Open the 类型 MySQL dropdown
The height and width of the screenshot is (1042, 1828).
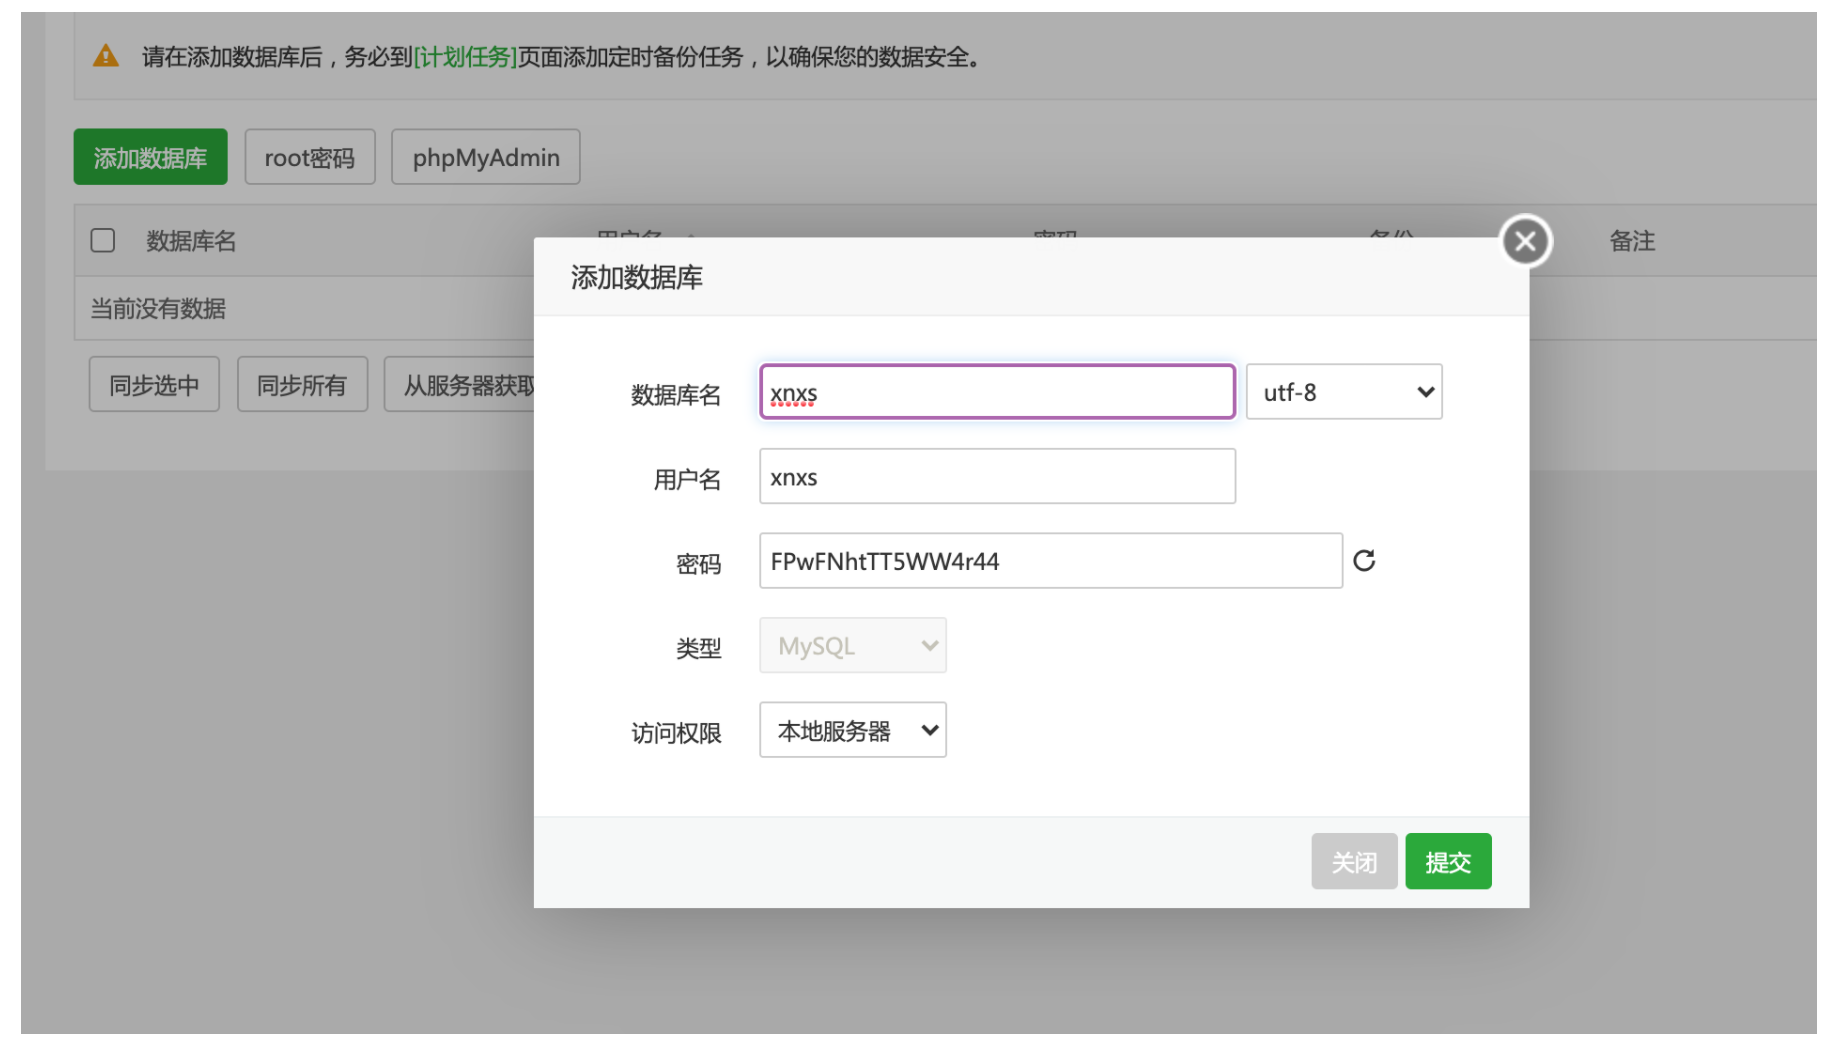point(852,645)
